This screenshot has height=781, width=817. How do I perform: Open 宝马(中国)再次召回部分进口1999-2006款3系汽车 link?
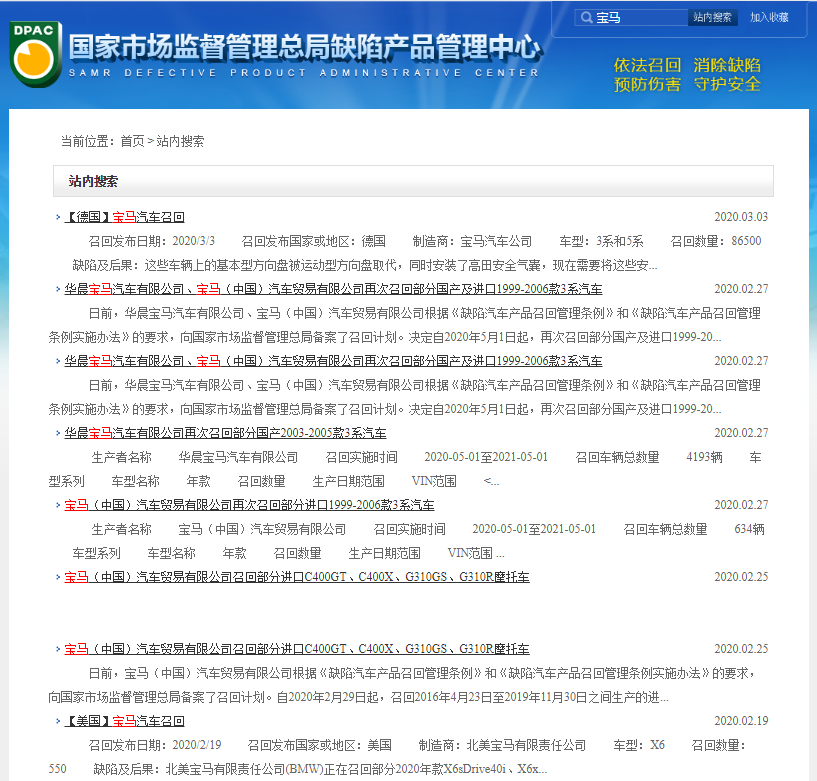pos(249,505)
